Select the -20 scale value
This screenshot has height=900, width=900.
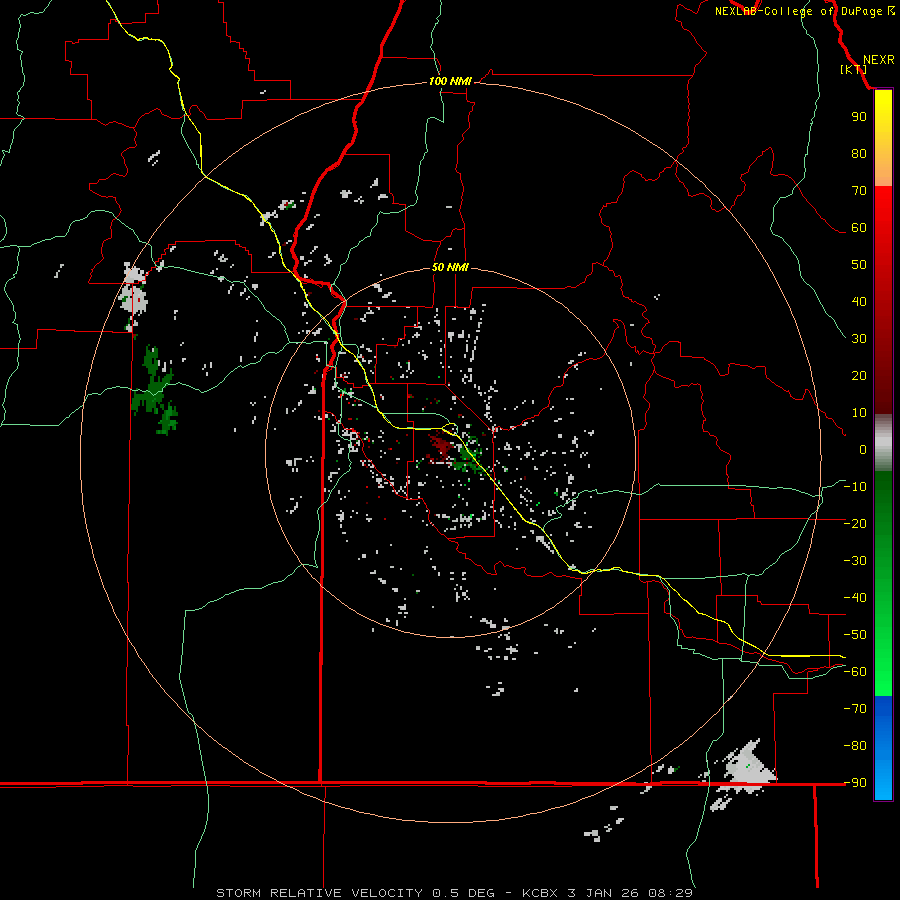coord(855,524)
